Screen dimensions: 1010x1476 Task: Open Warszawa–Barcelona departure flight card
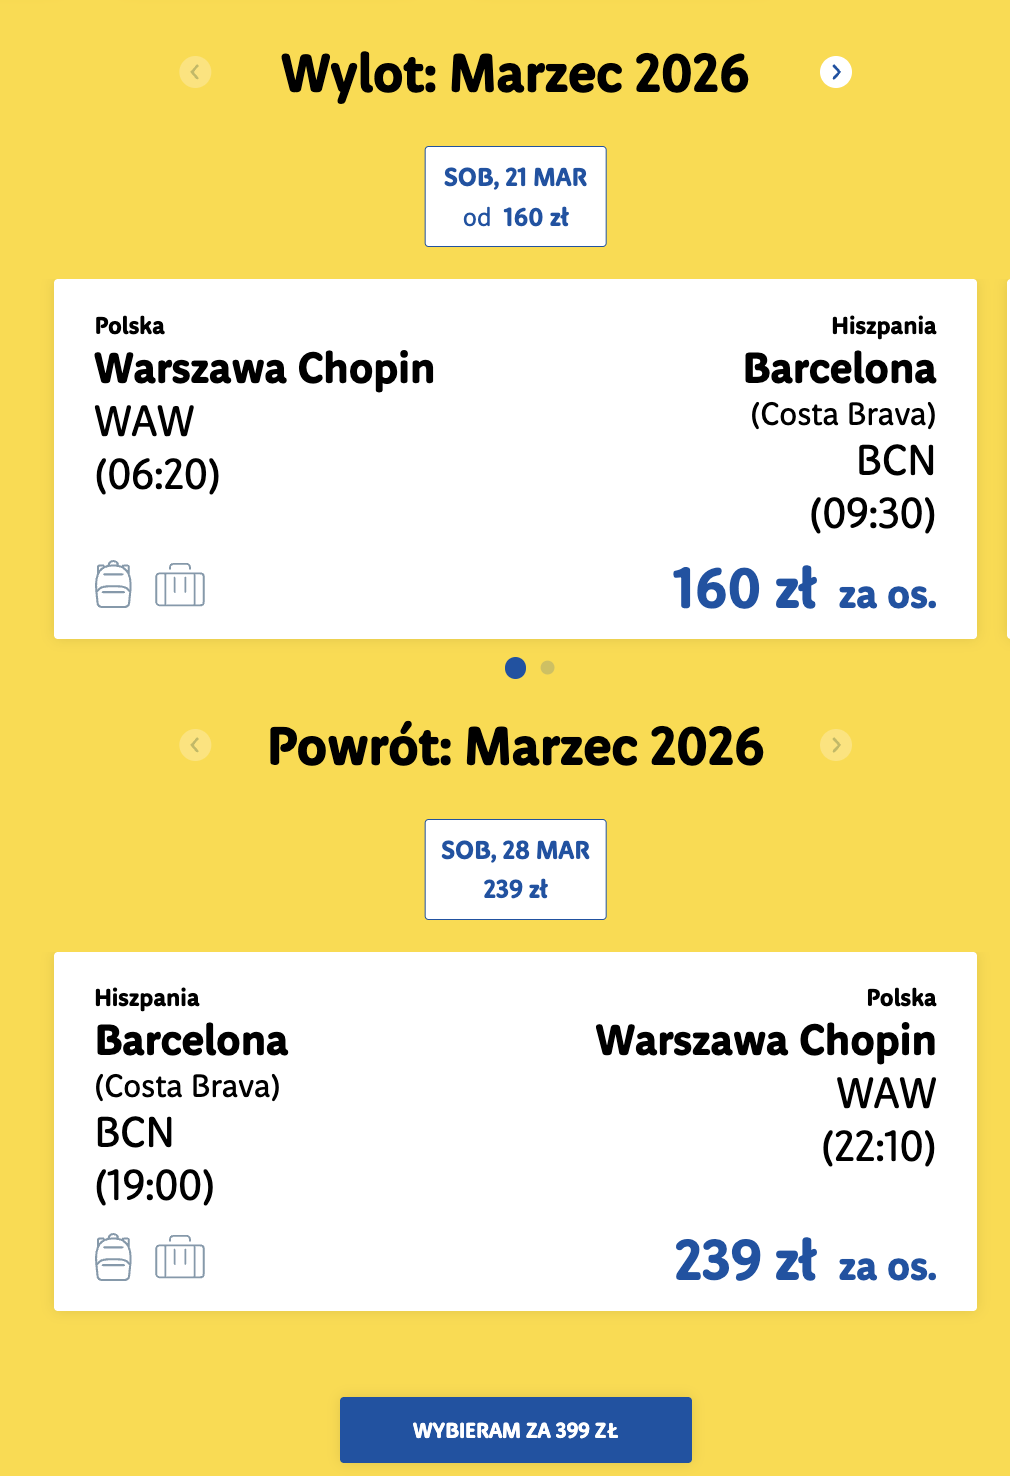click(x=515, y=459)
